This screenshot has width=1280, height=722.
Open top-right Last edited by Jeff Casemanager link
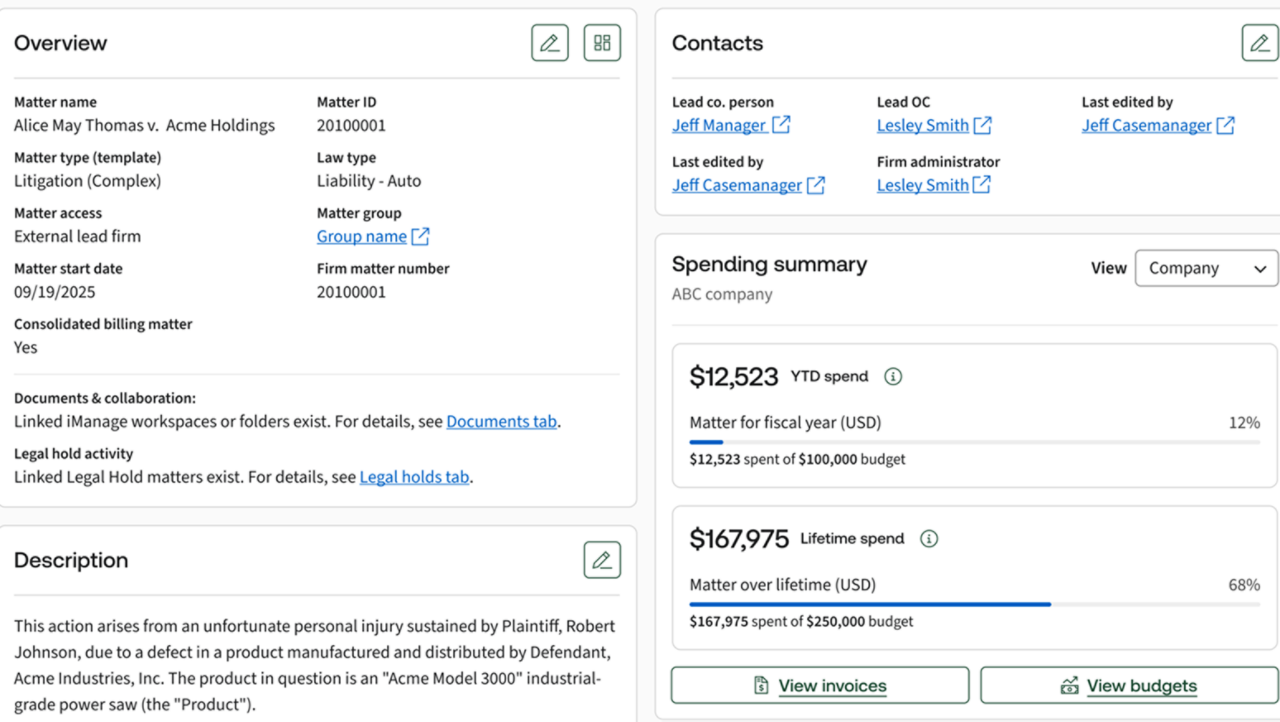(x=1146, y=125)
